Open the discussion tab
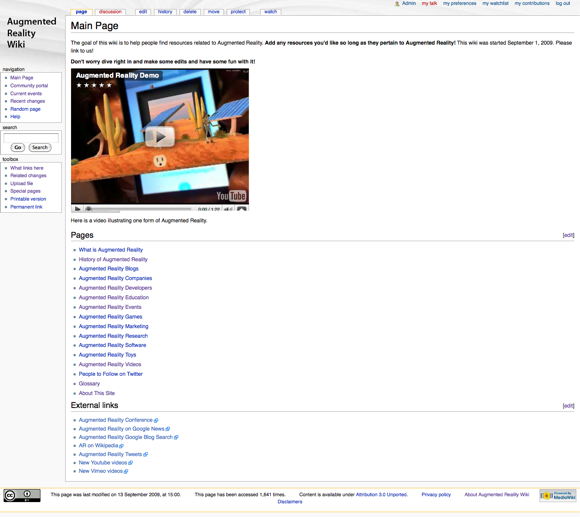Screen dimensions: 580x517 click(x=110, y=12)
